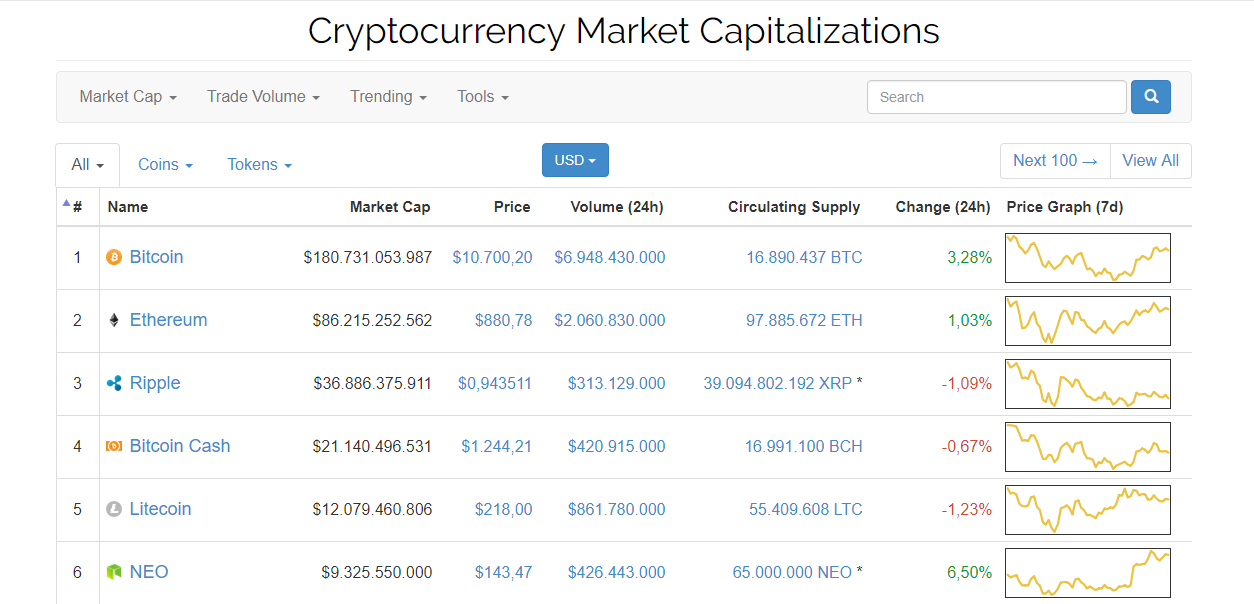Click the Ethereum diamond logo icon

pos(114,320)
